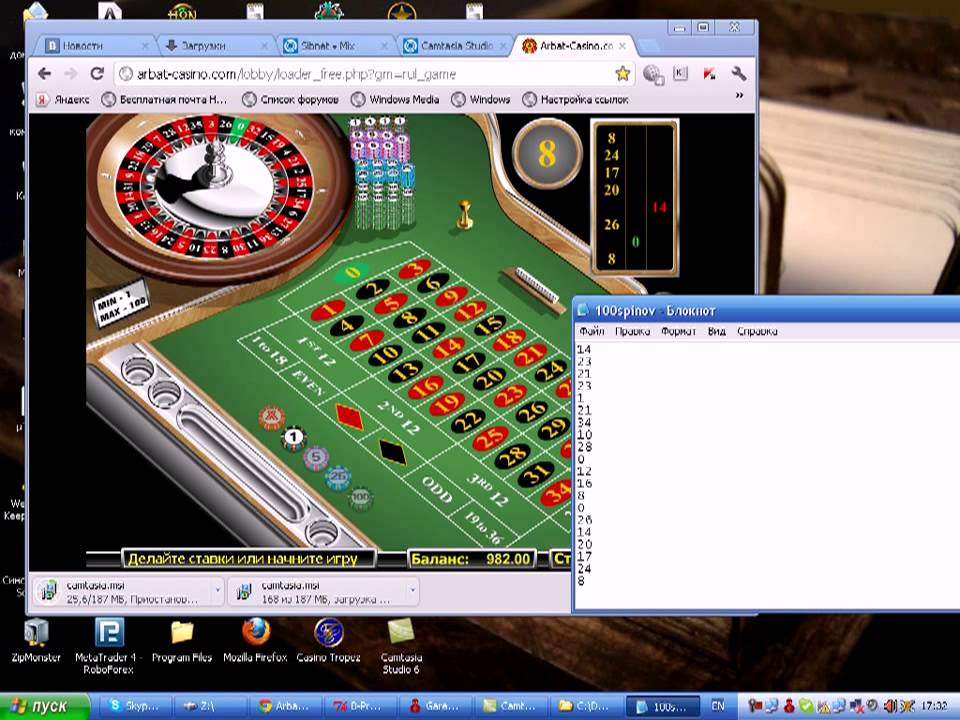Place bet on green 0
Image resolution: width=960 pixels, height=720 pixels.
[x=351, y=272]
